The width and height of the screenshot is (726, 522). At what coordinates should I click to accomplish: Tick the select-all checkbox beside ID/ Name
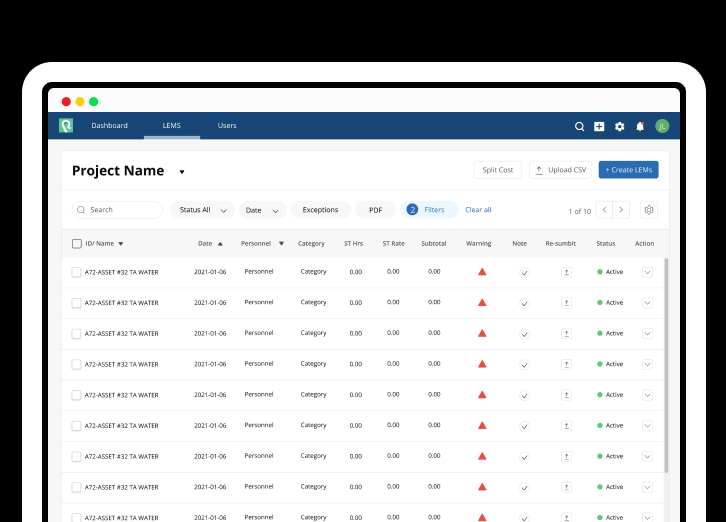(x=77, y=244)
